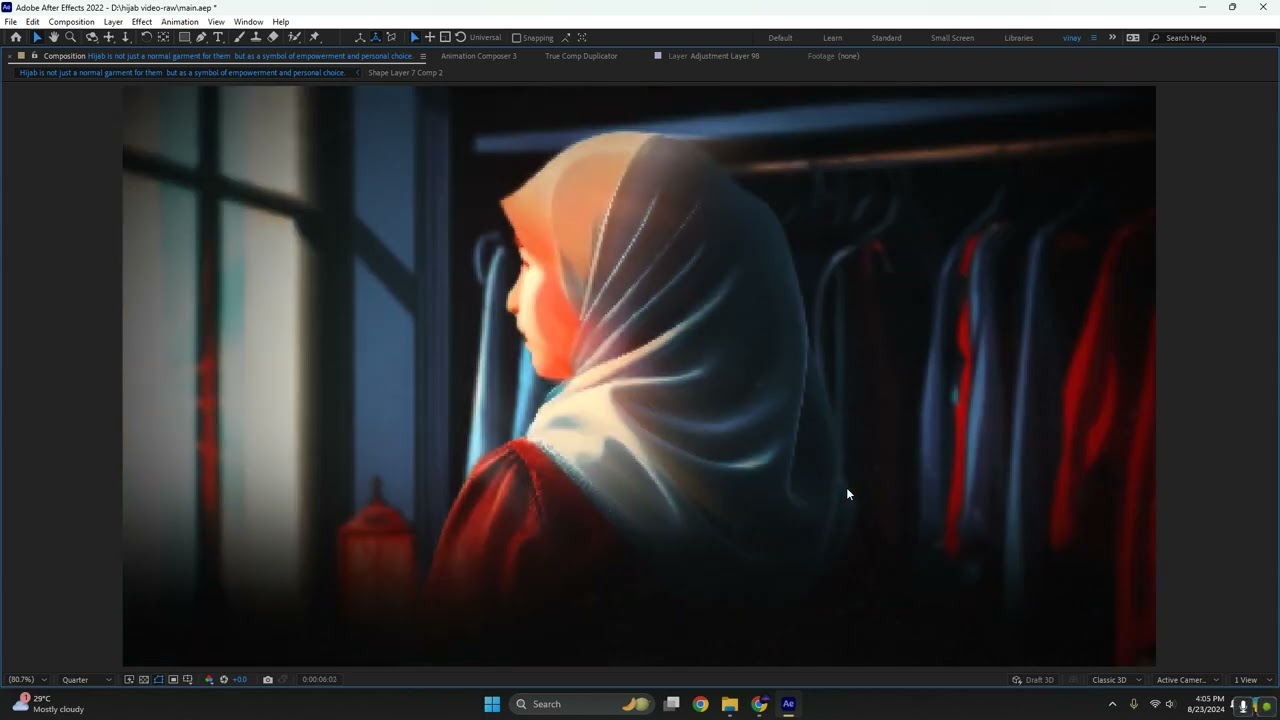Open the Active Camera view dropdown
The height and width of the screenshot is (720, 1280).
pos(1188,680)
